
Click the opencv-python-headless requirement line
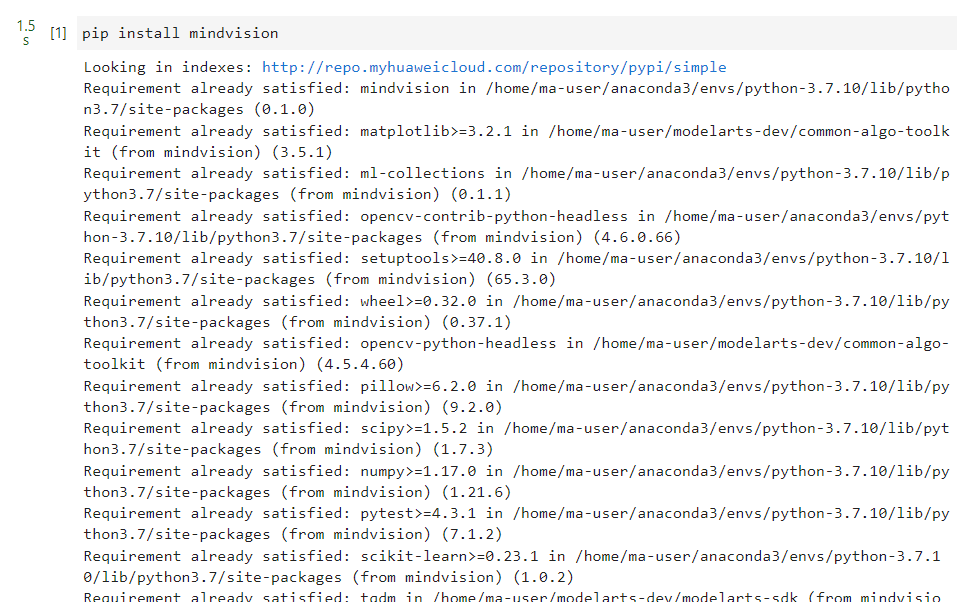pos(517,354)
